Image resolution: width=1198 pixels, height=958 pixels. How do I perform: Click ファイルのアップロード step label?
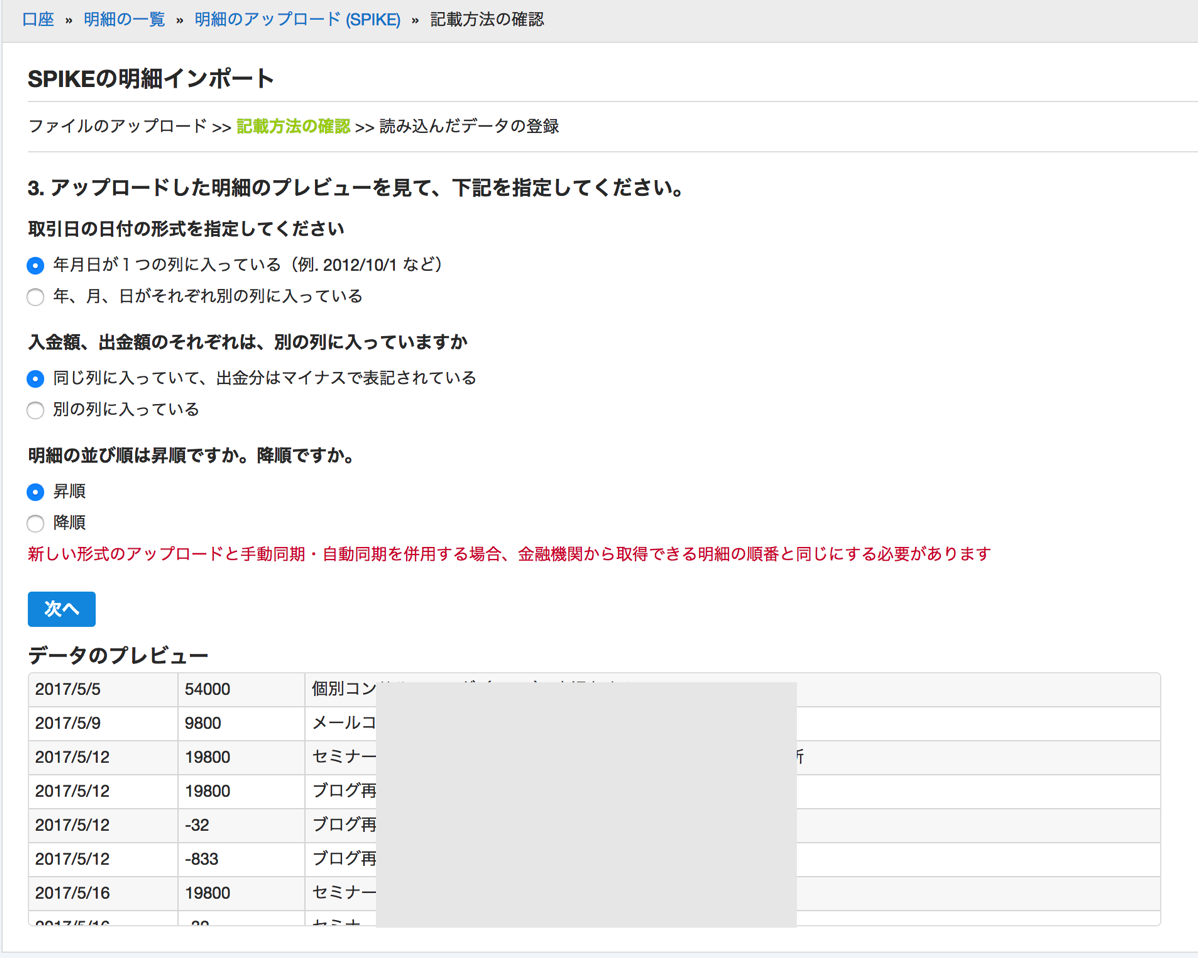coord(118,126)
